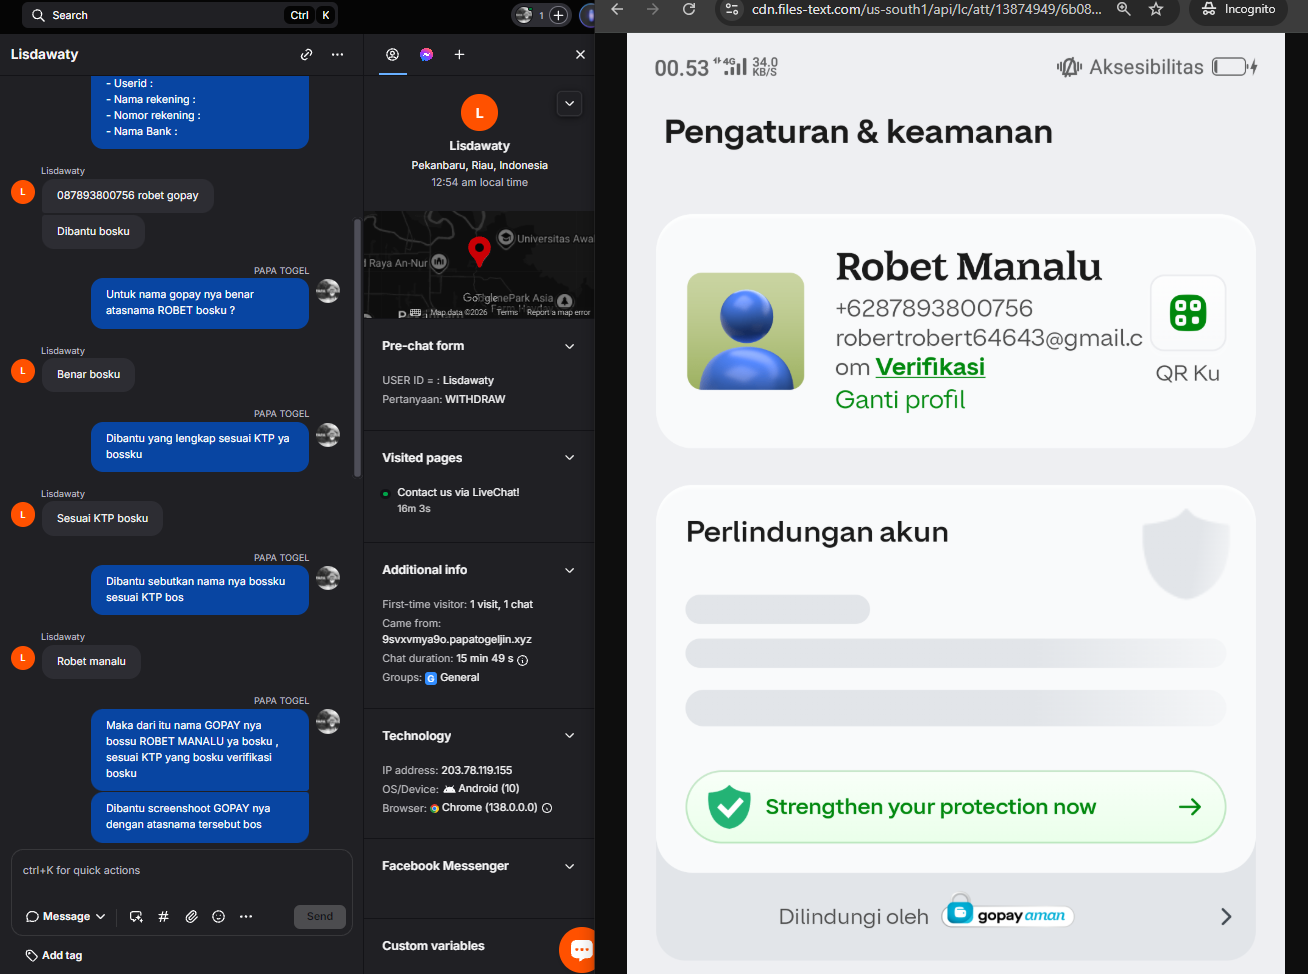Click Lisdawaty avatar beside 'Robet manalu' message

[23, 658]
